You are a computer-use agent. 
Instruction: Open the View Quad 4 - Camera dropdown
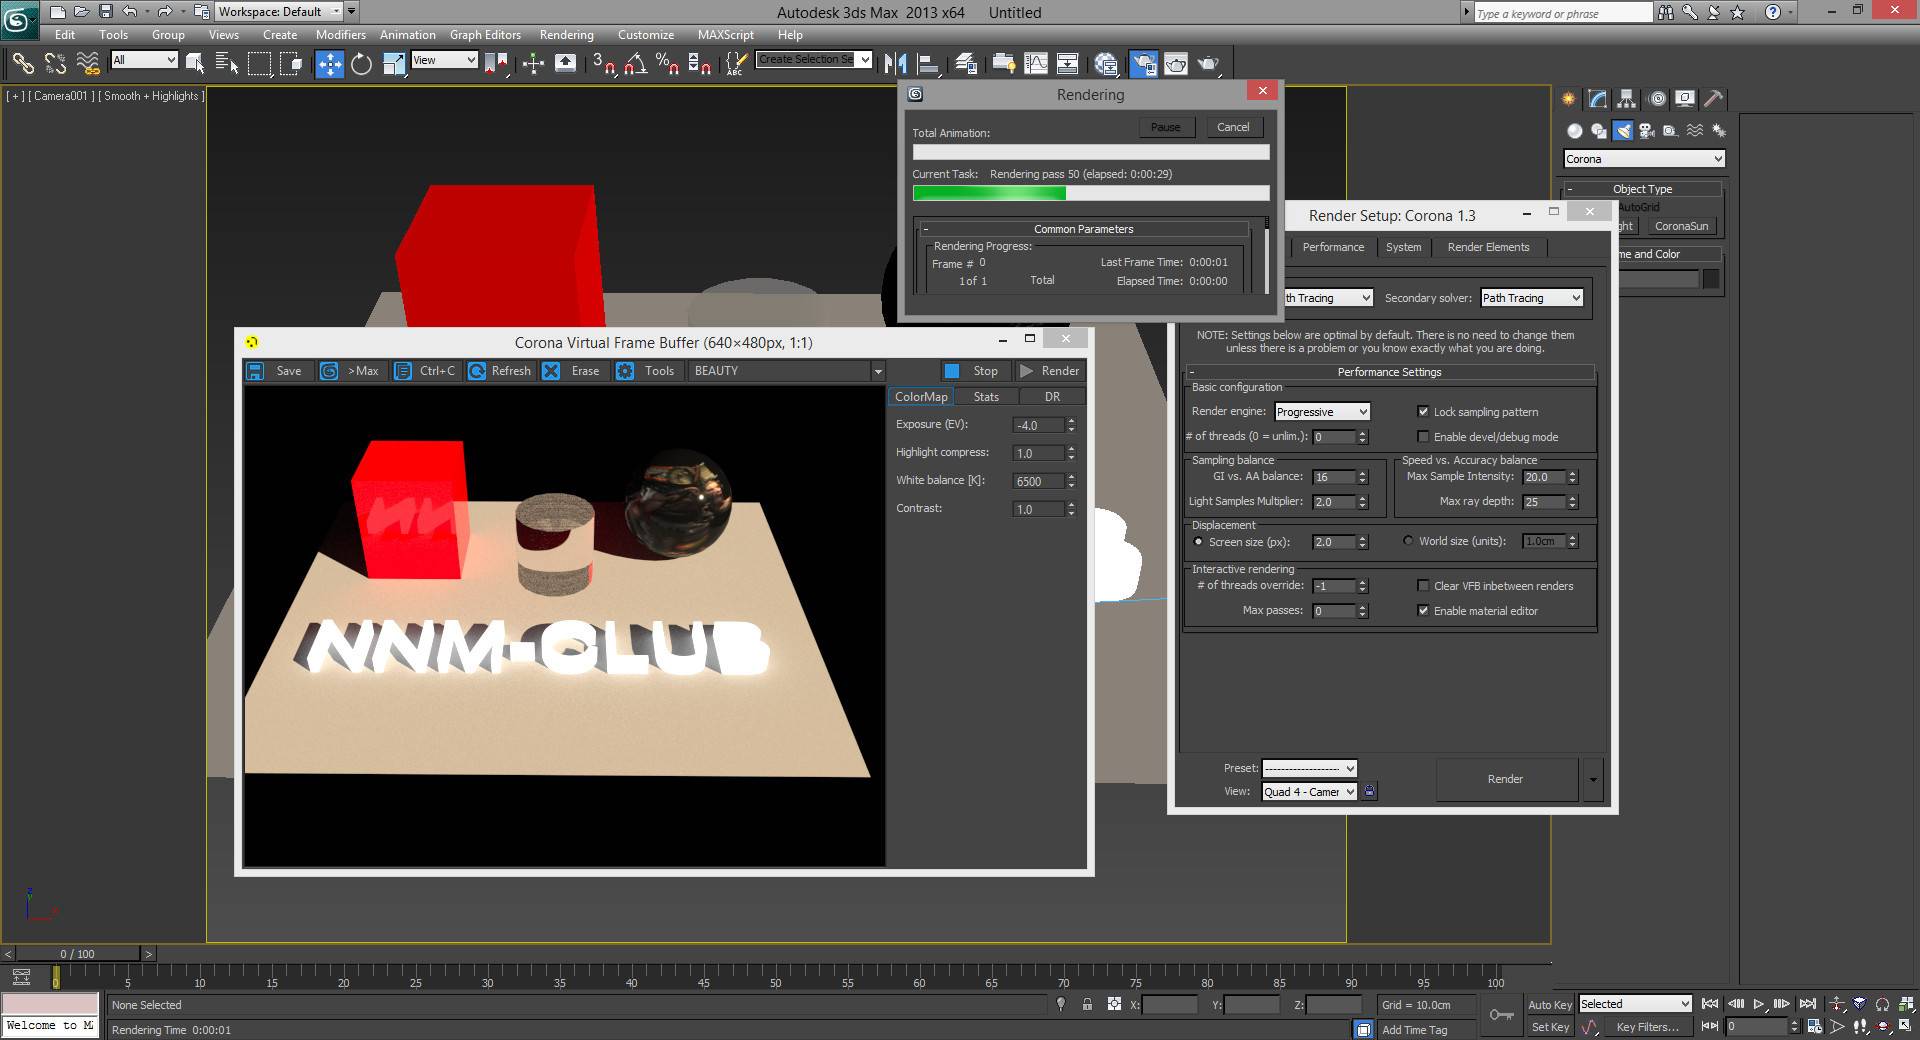click(1309, 791)
